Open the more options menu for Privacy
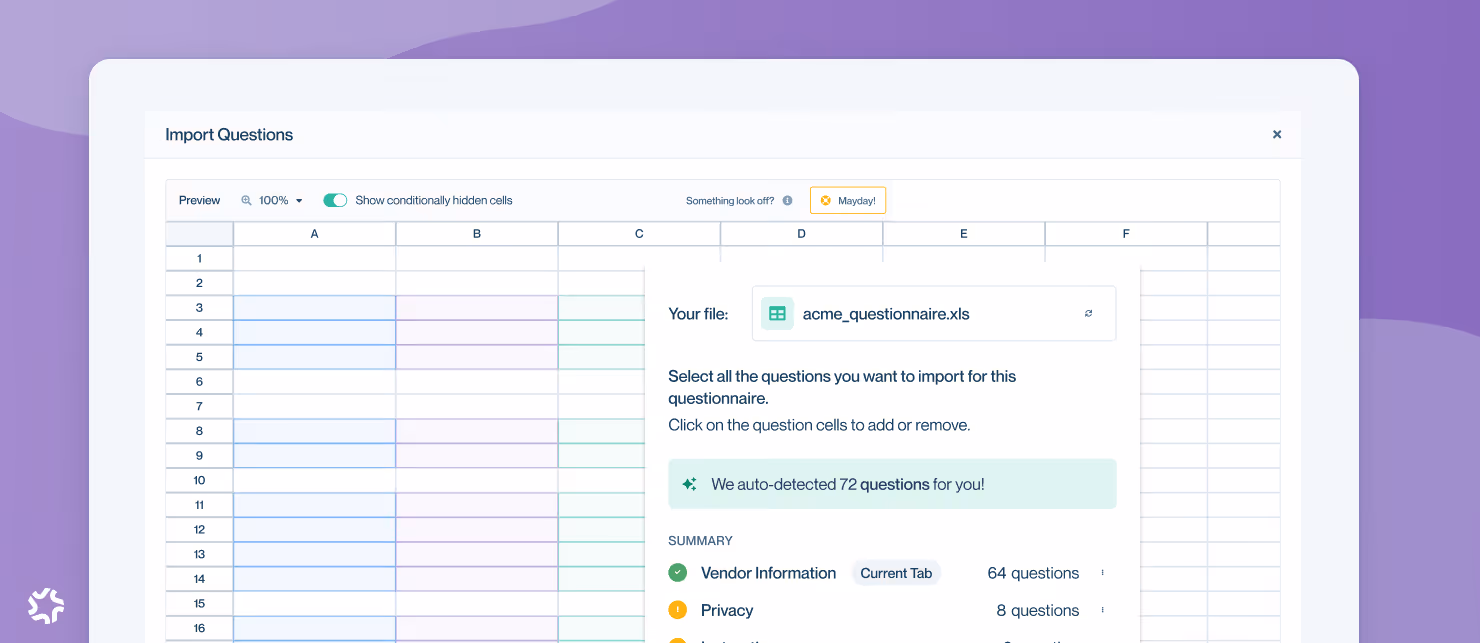 (x=1103, y=610)
